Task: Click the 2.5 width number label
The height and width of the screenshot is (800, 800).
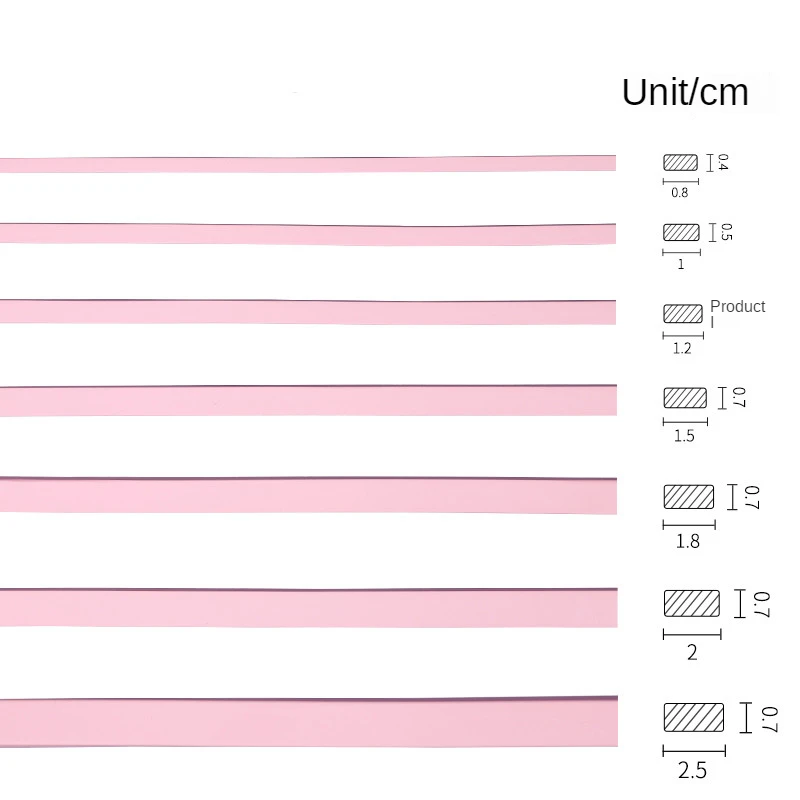Action: (692, 770)
